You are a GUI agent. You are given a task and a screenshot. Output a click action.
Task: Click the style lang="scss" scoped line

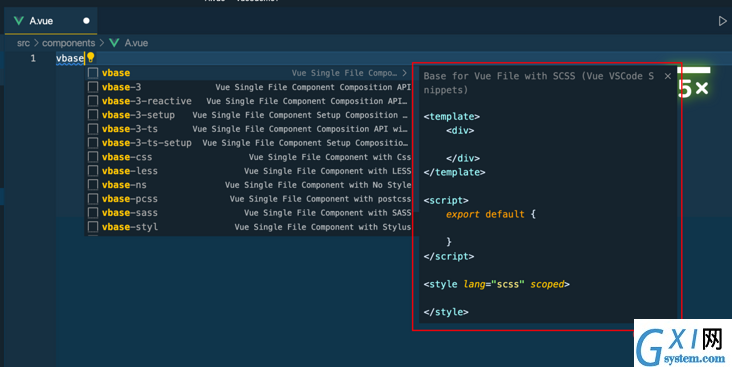point(496,284)
